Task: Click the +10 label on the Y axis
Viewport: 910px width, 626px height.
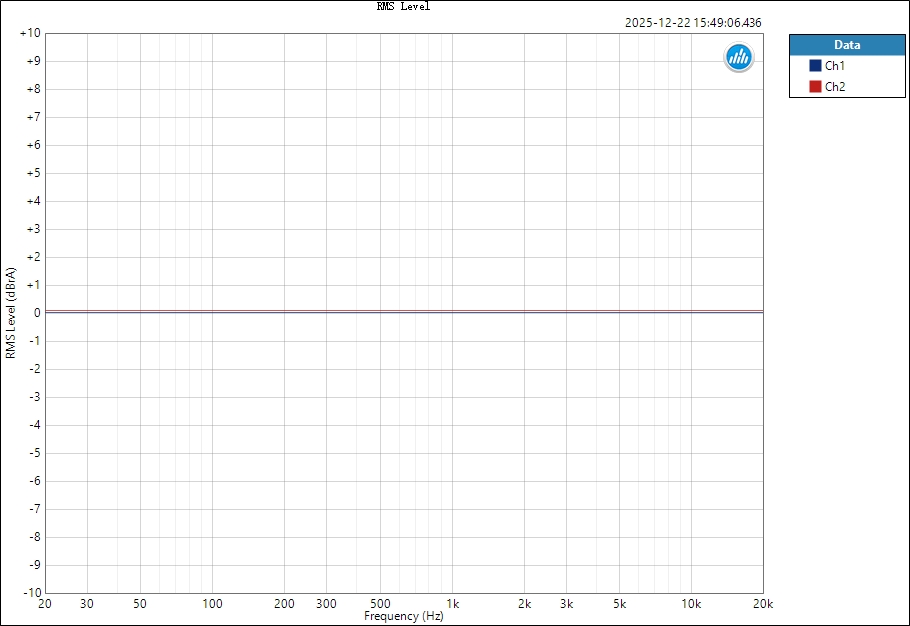Action: pos(30,33)
